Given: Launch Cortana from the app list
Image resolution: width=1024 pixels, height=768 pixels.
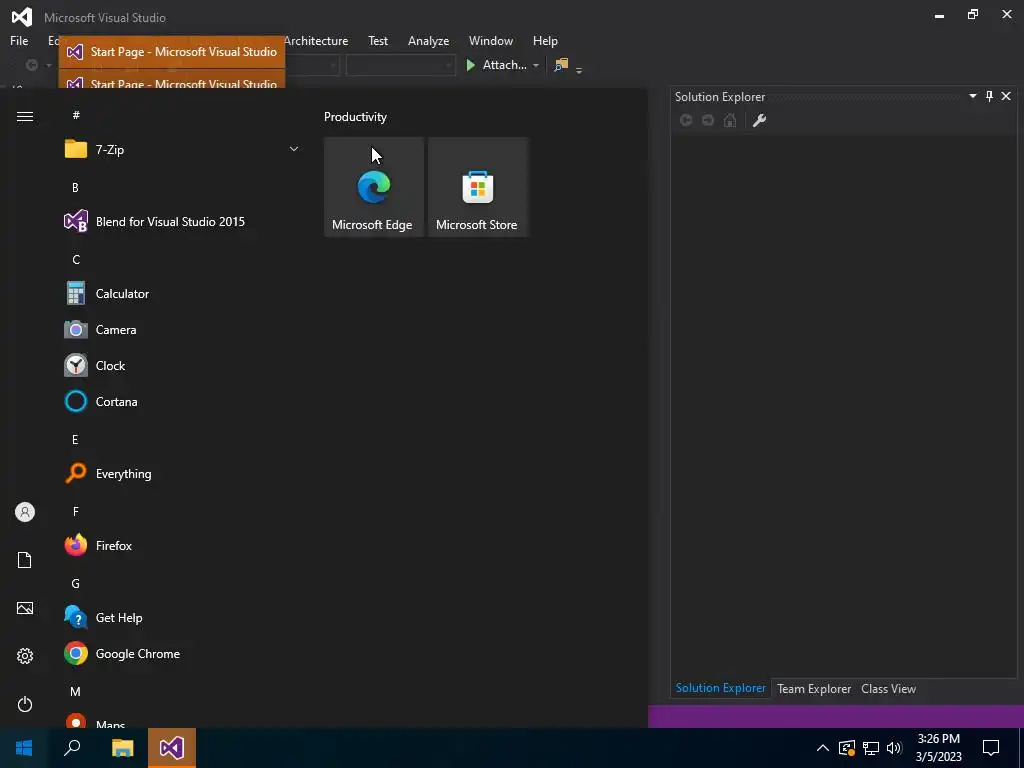Looking at the screenshot, I should pyautogui.click(x=183, y=402).
